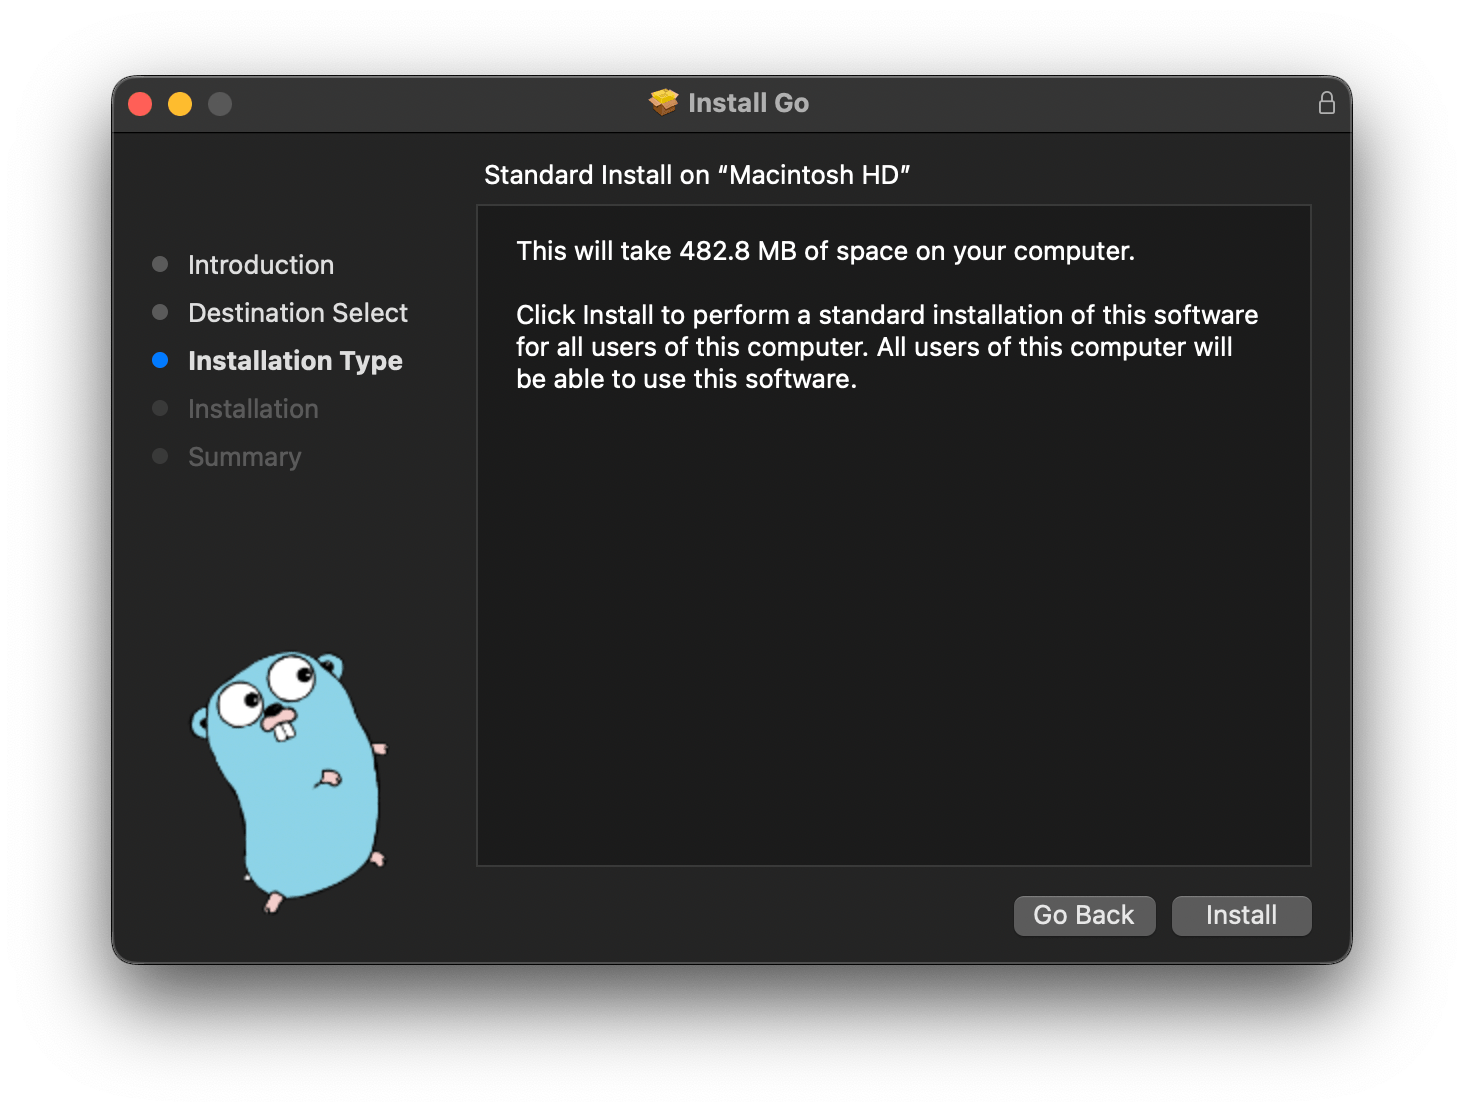Select the Summary step in the sidebar
The width and height of the screenshot is (1464, 1112).
click(x=244, y=456)
